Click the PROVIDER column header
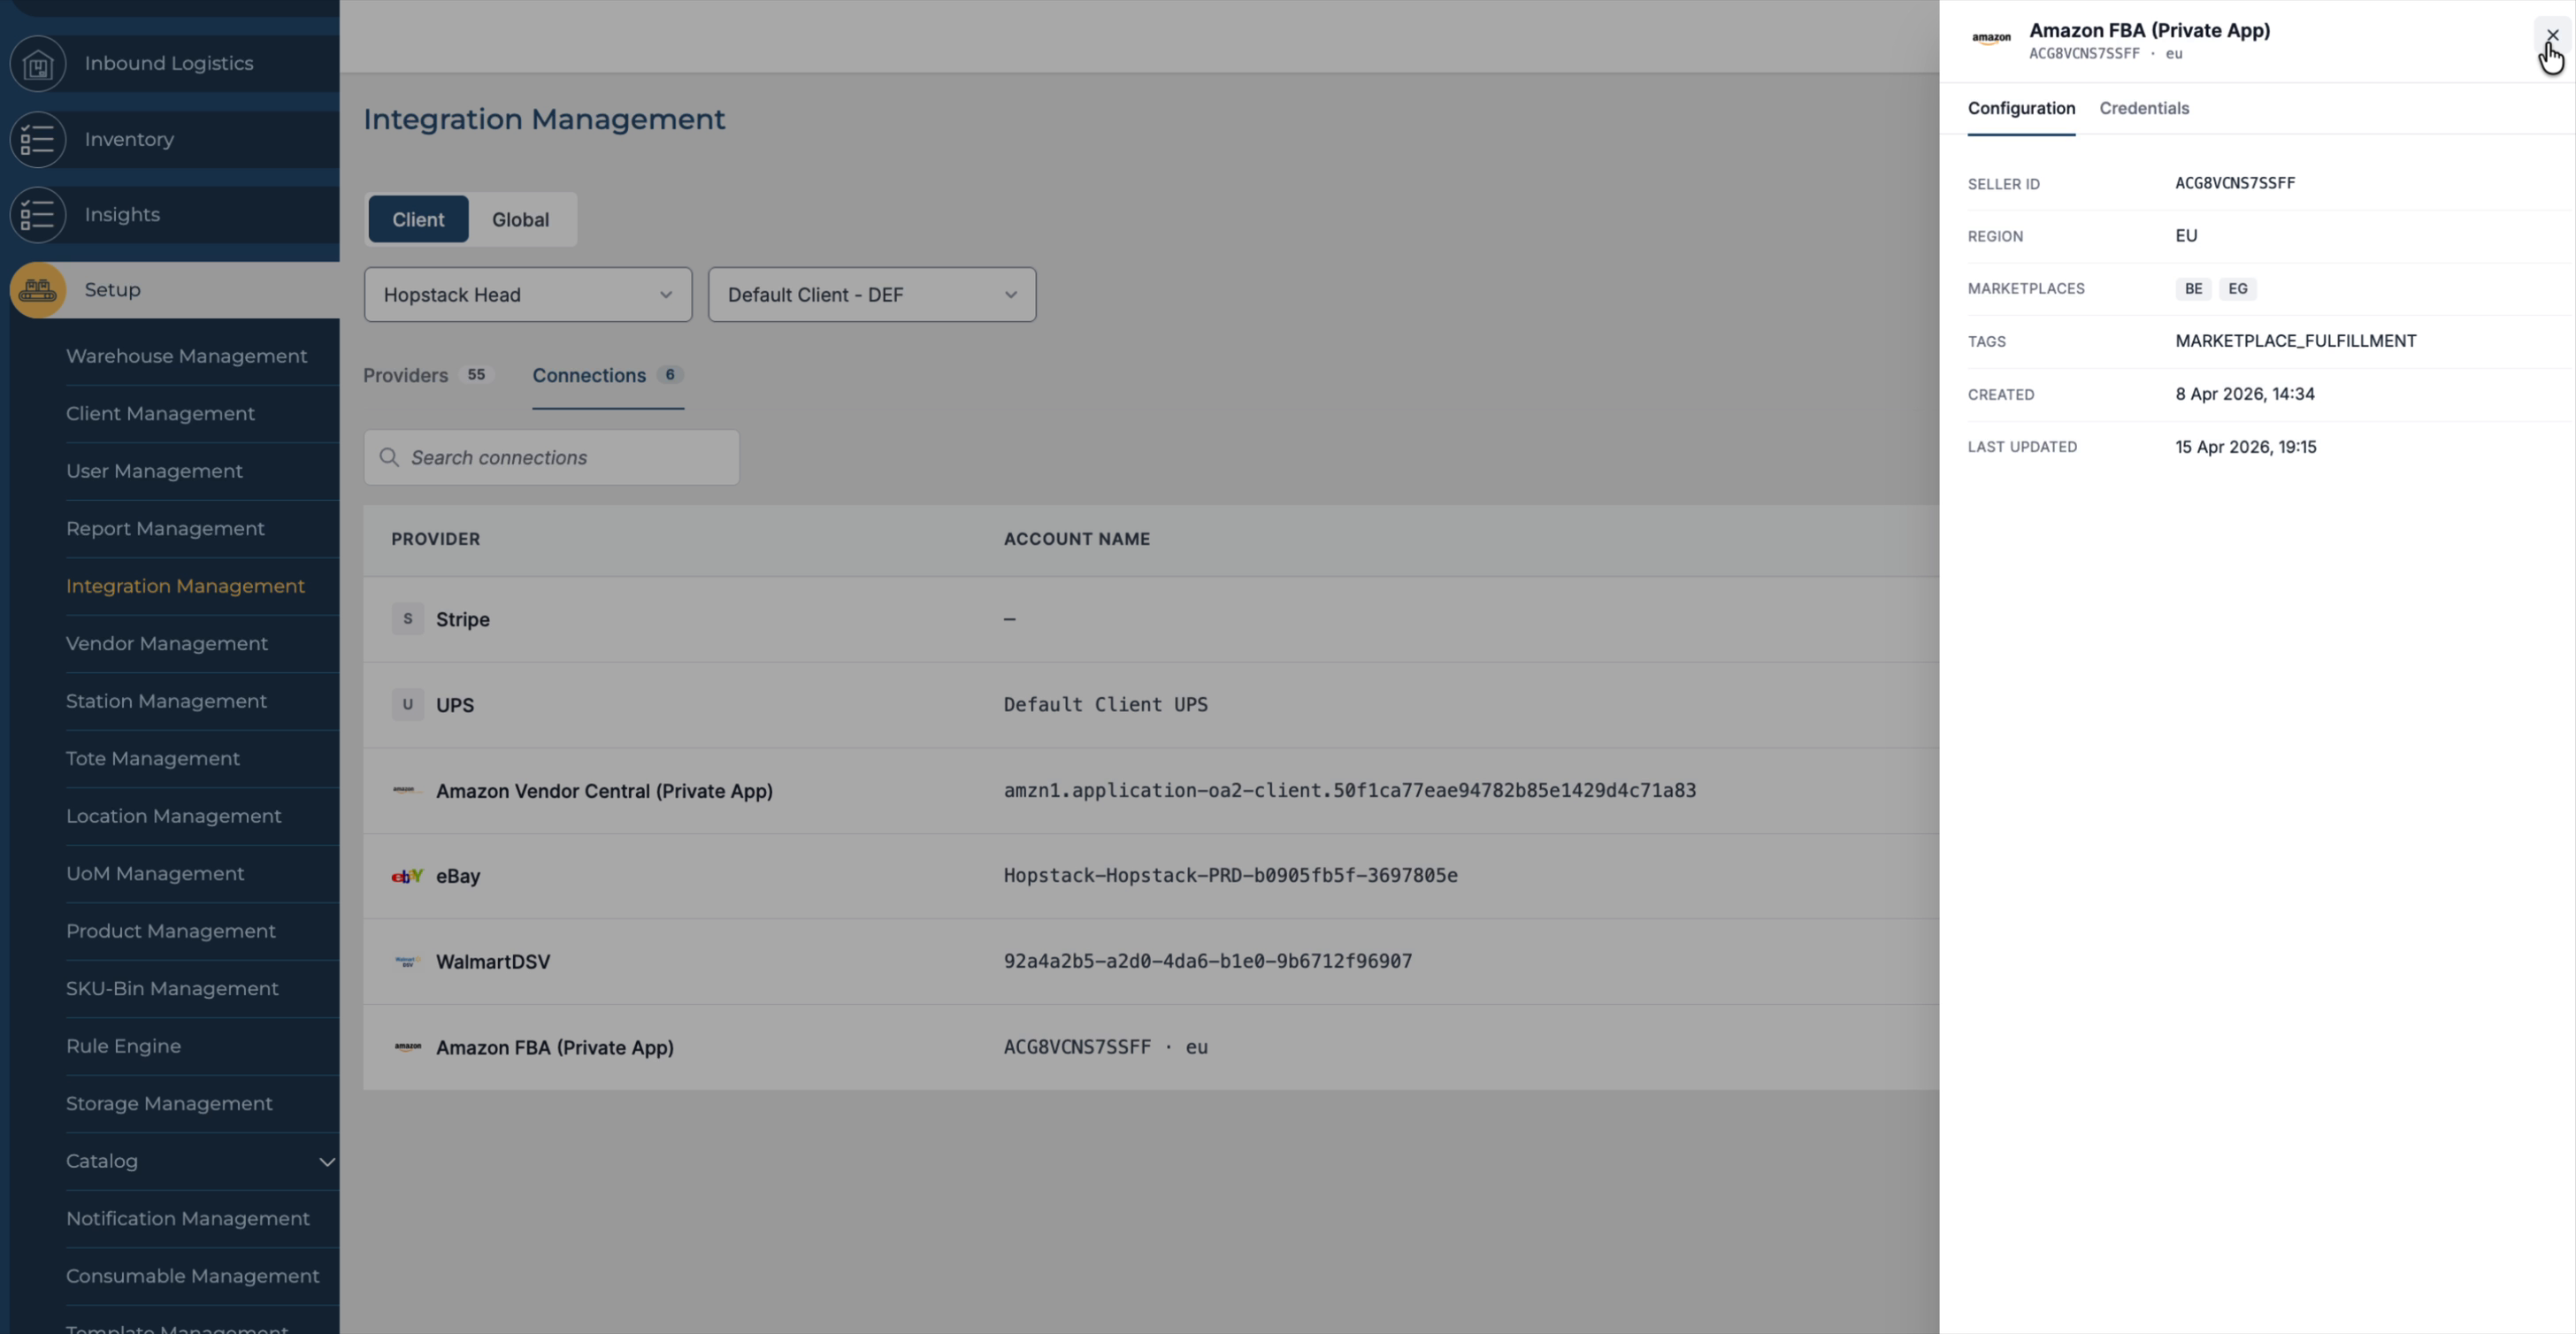The width and height of the screenshot is (2576, 1334). click(435, 540)
